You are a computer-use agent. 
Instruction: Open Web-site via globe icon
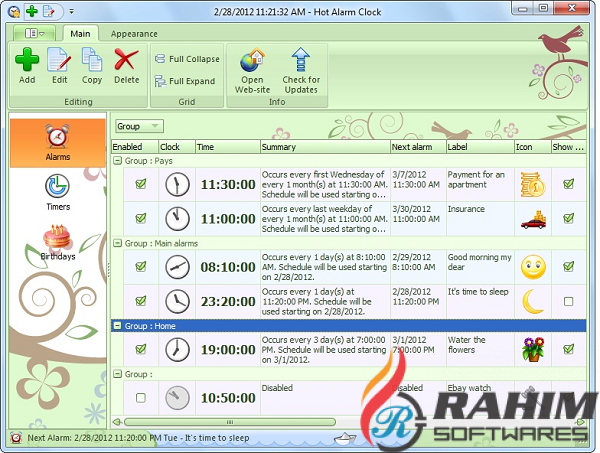(x=252, y=62)
